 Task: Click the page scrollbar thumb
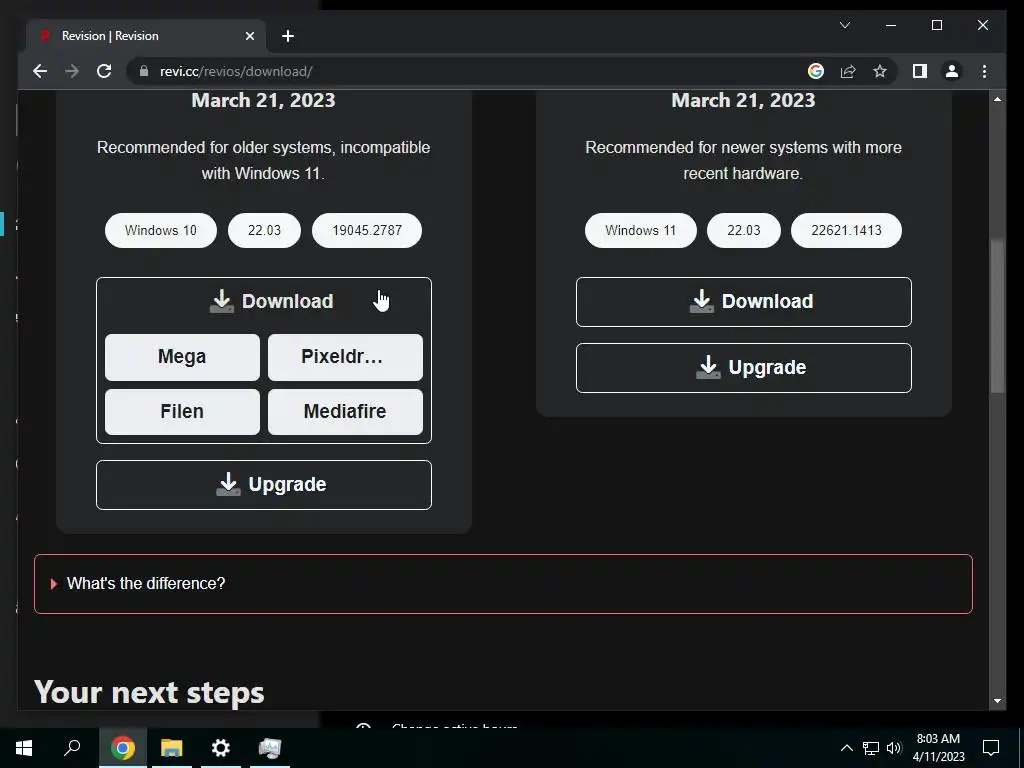997,316
